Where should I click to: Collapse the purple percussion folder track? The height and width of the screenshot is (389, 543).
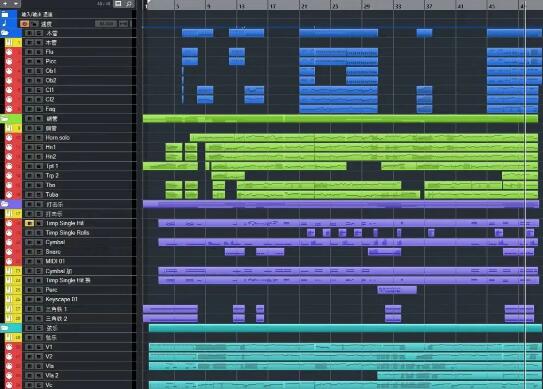point(5,204)
